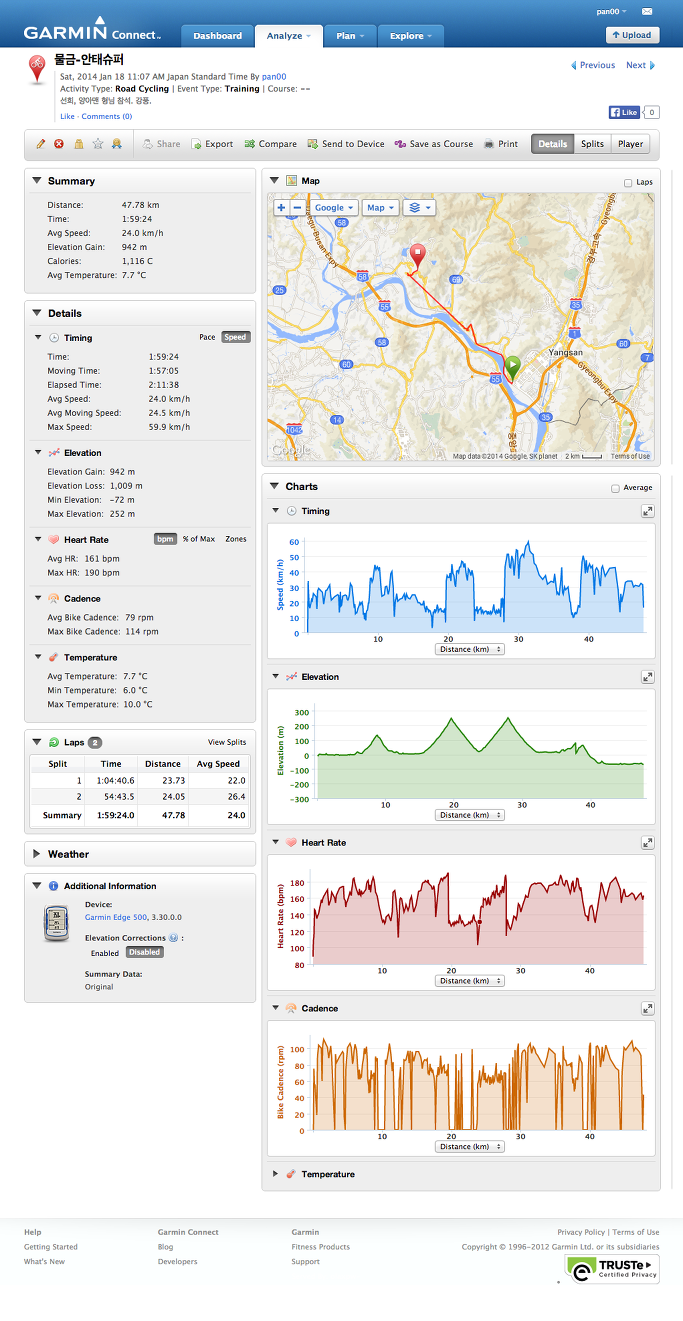Enlarge the Heart Rate chart with expand icon
683x1321 pixels.
[648, 843]
